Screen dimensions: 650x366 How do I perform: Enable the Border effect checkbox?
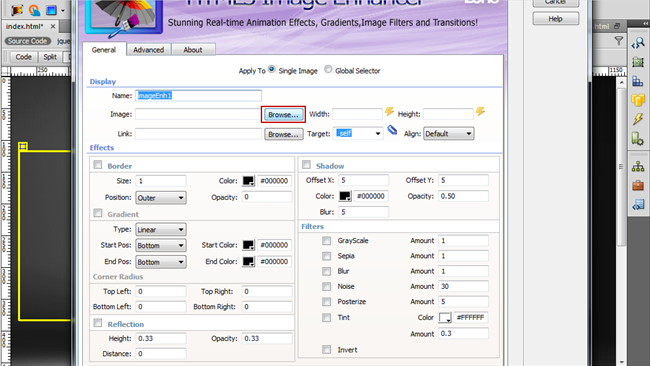click(98, 165)
